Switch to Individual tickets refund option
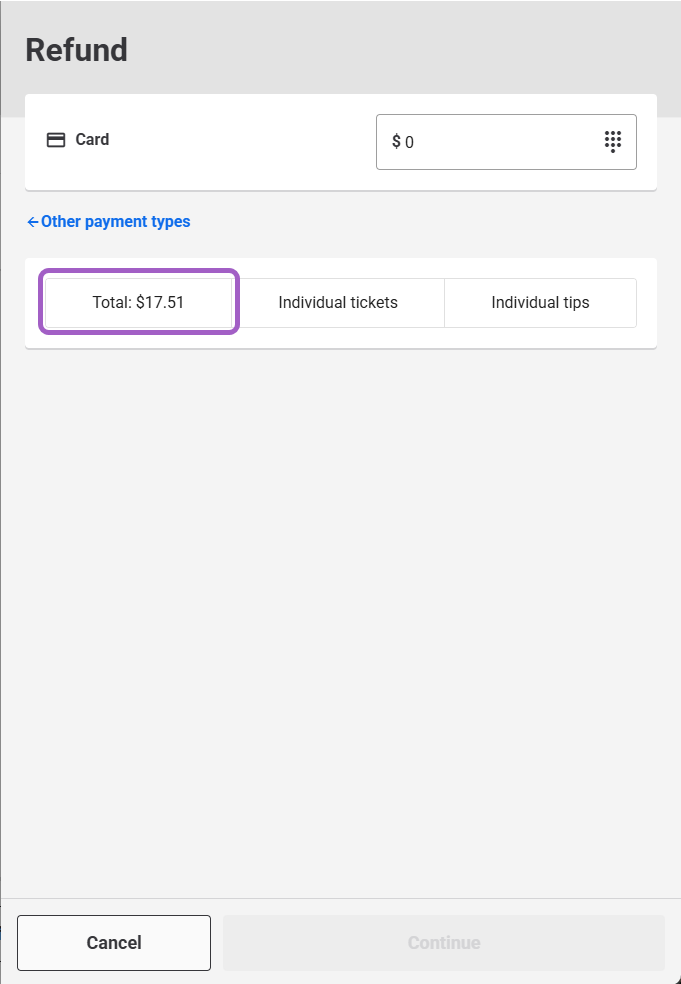 (x=338, y=302)
